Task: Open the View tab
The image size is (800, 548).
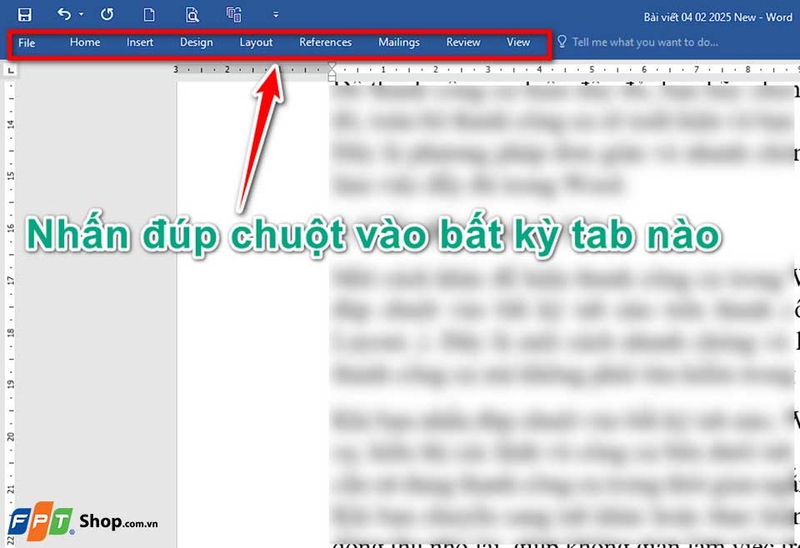Action: click(x=518, y=42)
